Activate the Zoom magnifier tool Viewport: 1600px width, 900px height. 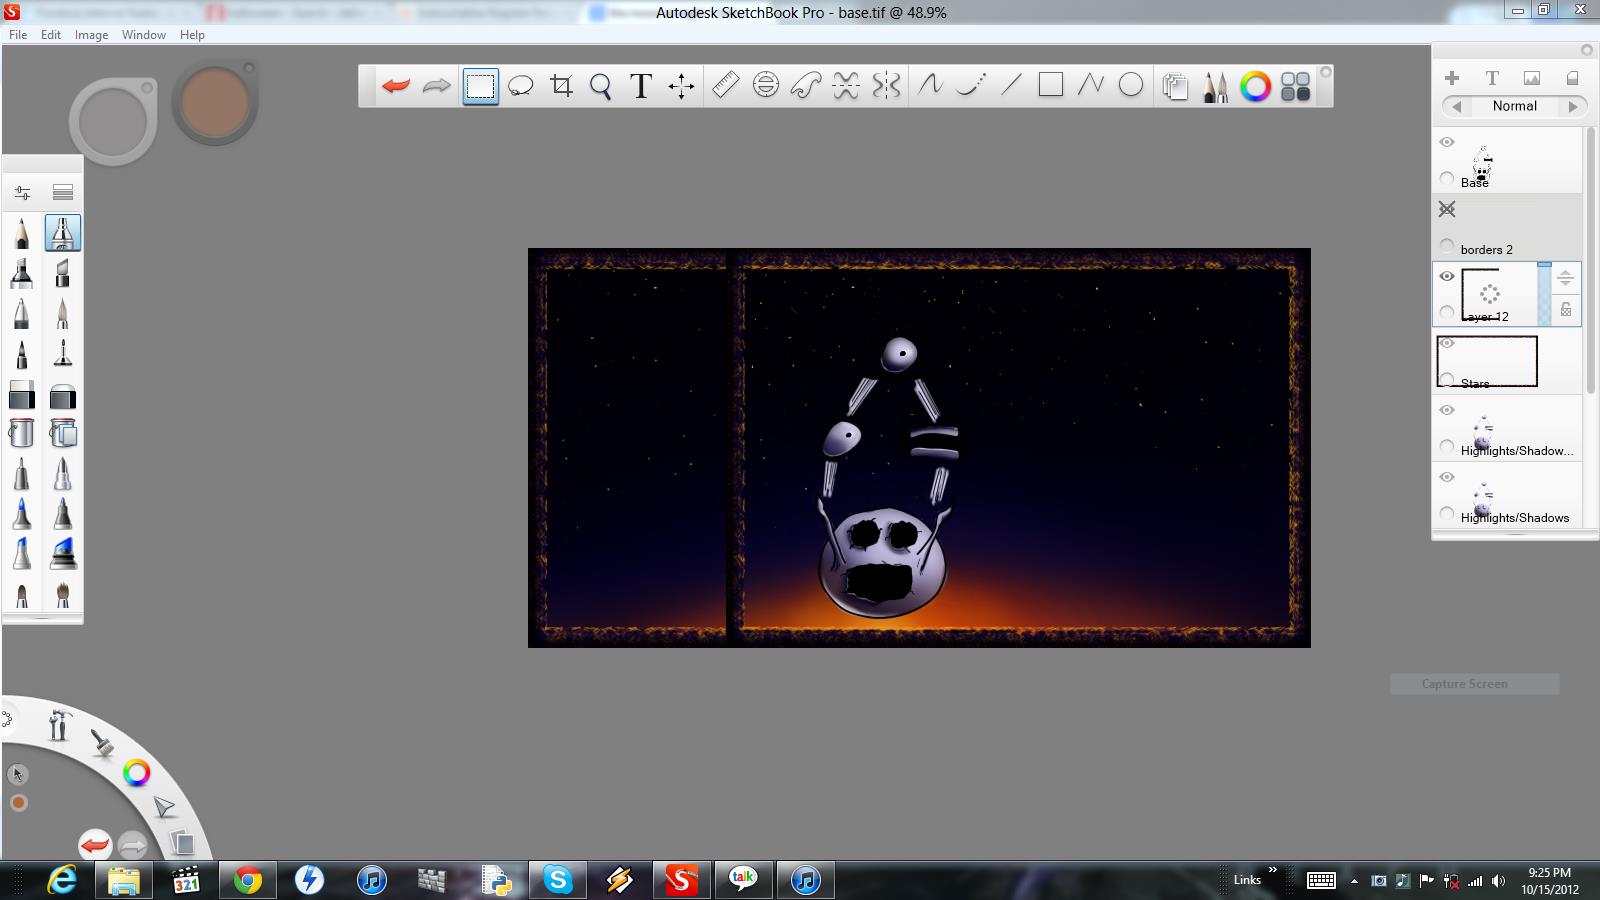point(601,86)
